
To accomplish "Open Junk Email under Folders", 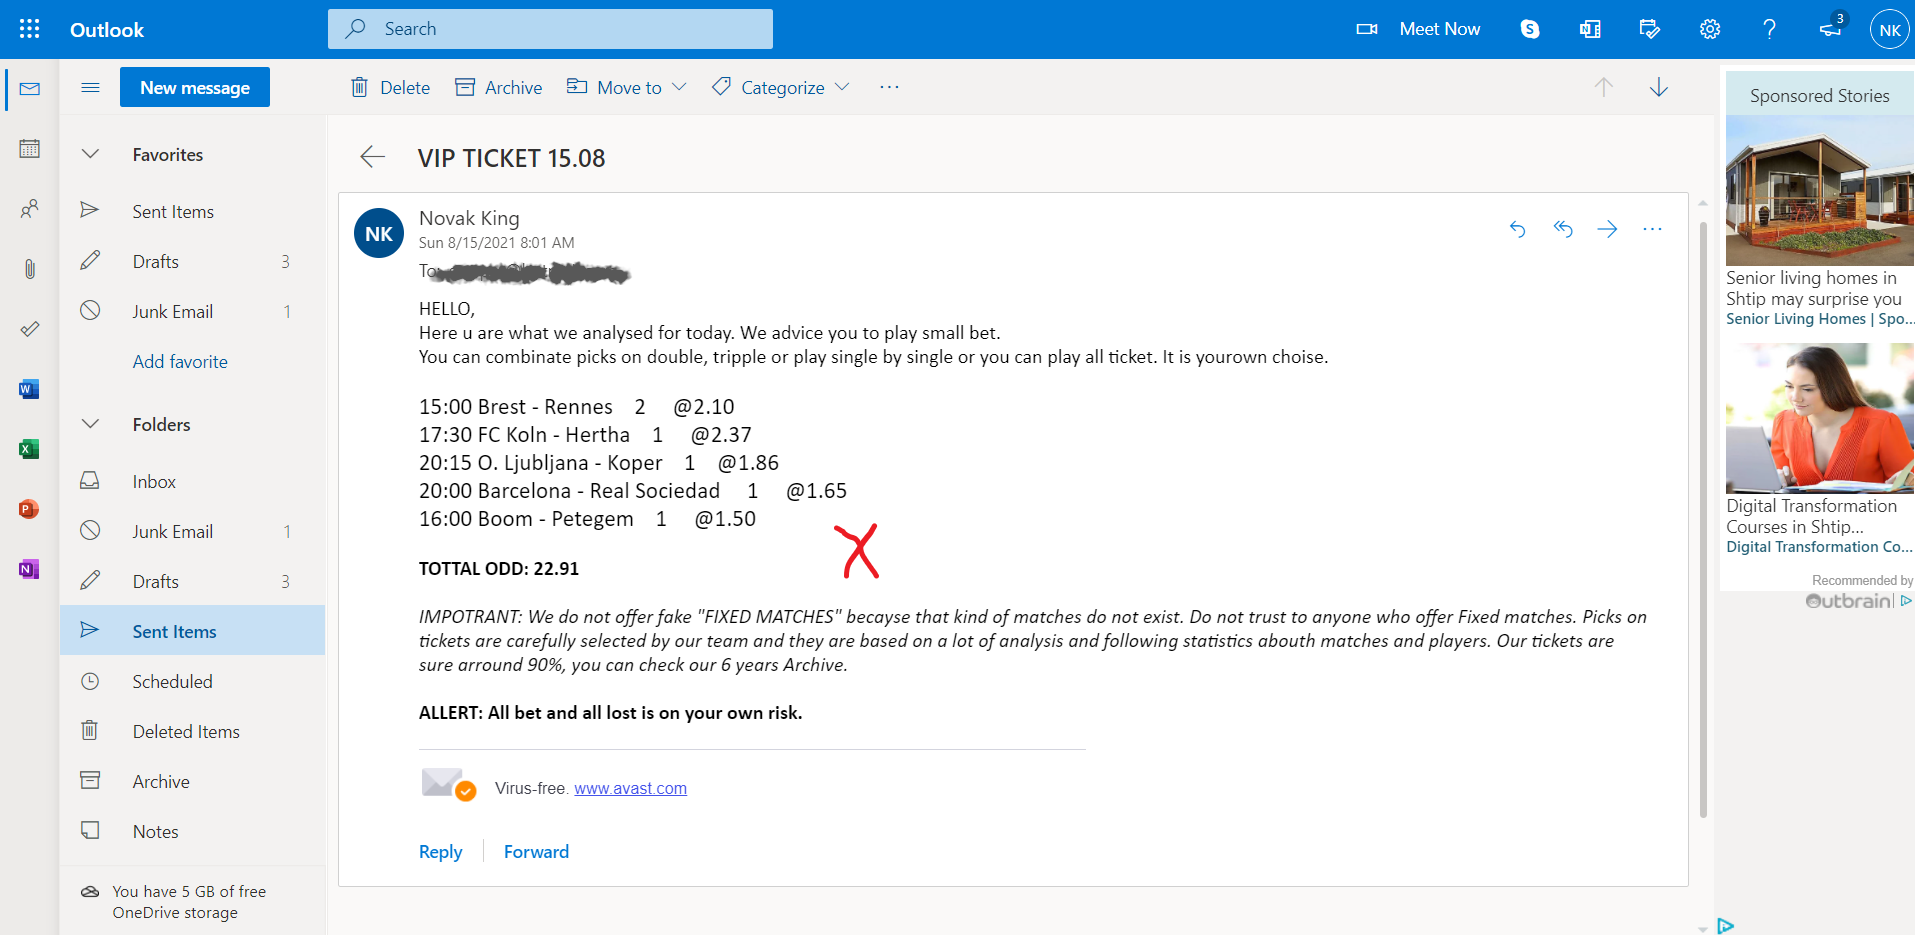I will pyautogui.click(x=192, y=531).
